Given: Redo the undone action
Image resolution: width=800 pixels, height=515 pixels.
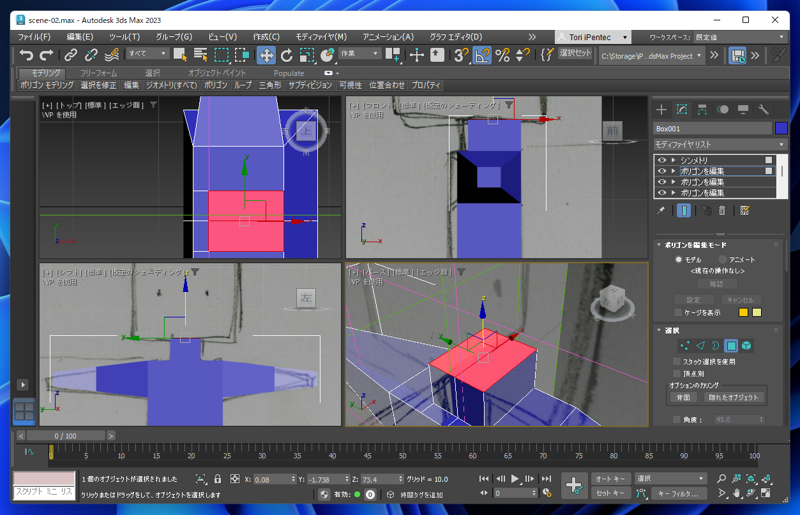Looking at the screenshot, I should pos(46,55).
